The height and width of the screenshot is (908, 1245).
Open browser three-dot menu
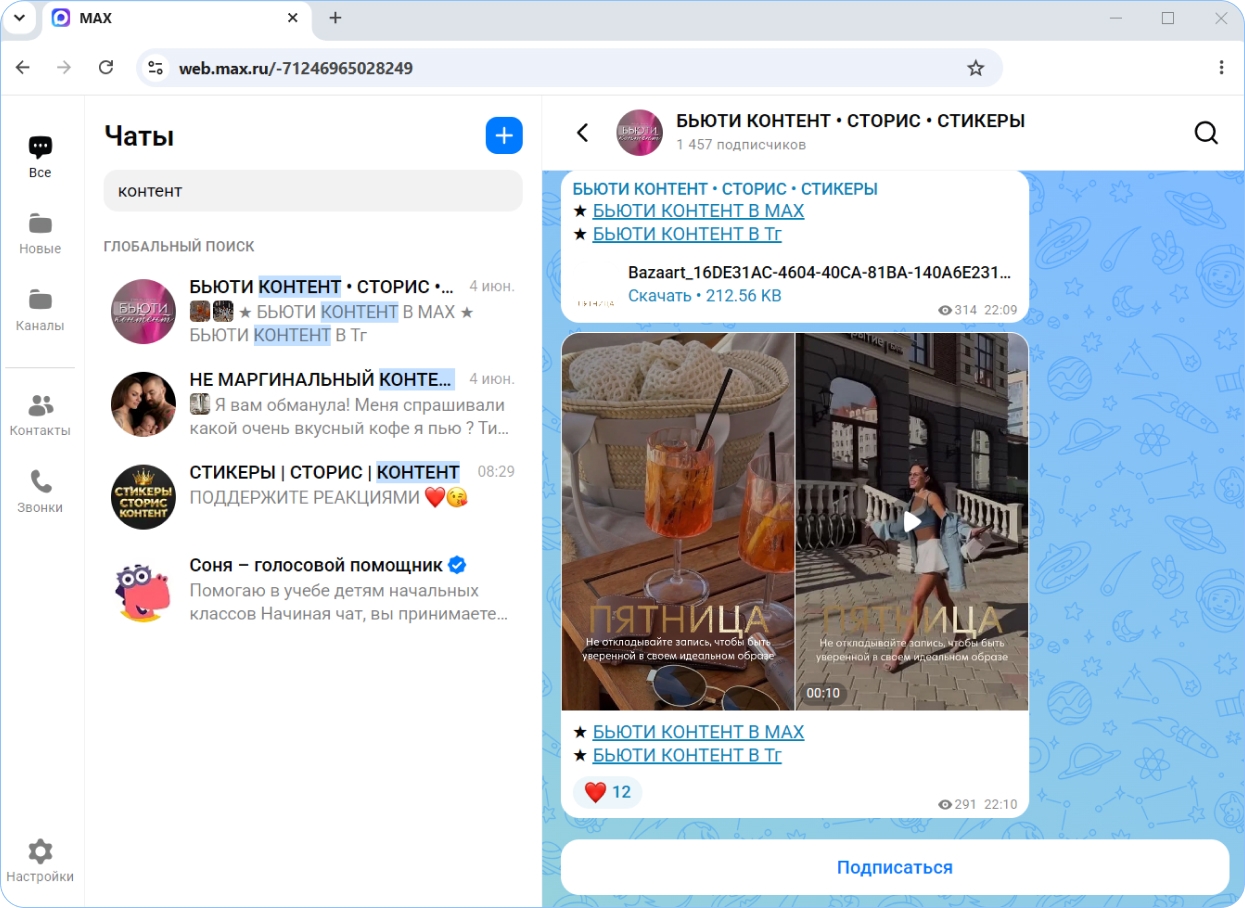click(1221, 68)
